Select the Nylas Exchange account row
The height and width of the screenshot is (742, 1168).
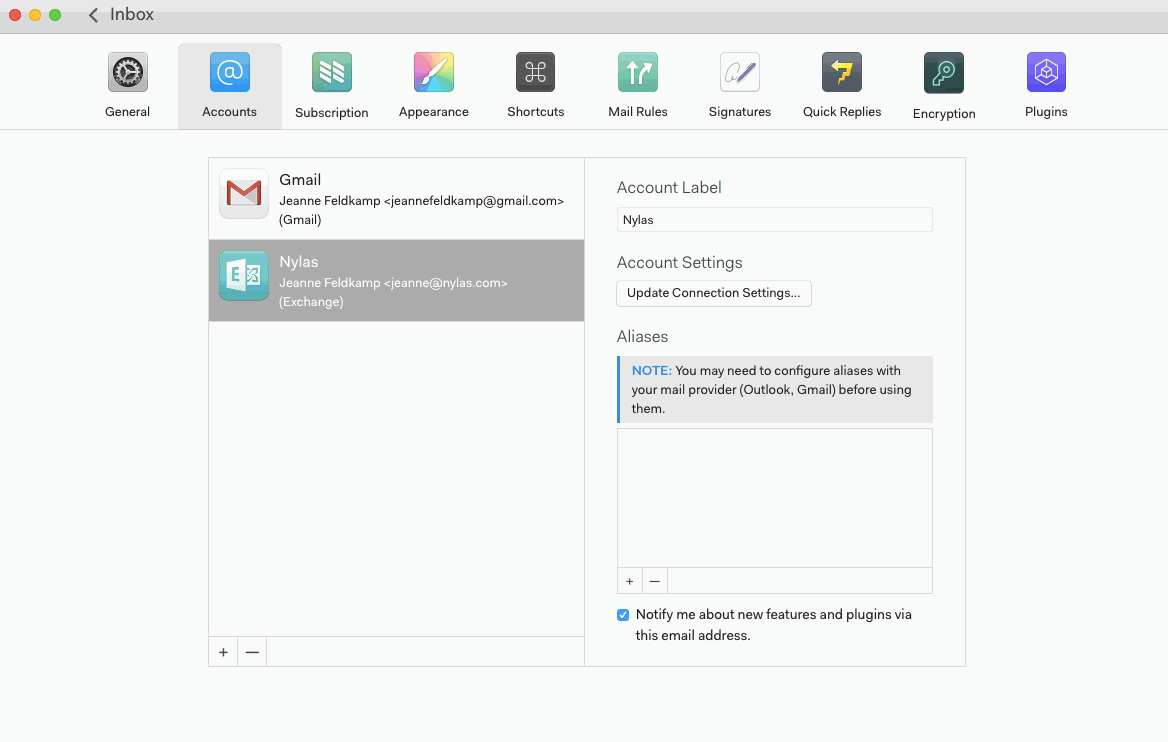coord(396,281)
